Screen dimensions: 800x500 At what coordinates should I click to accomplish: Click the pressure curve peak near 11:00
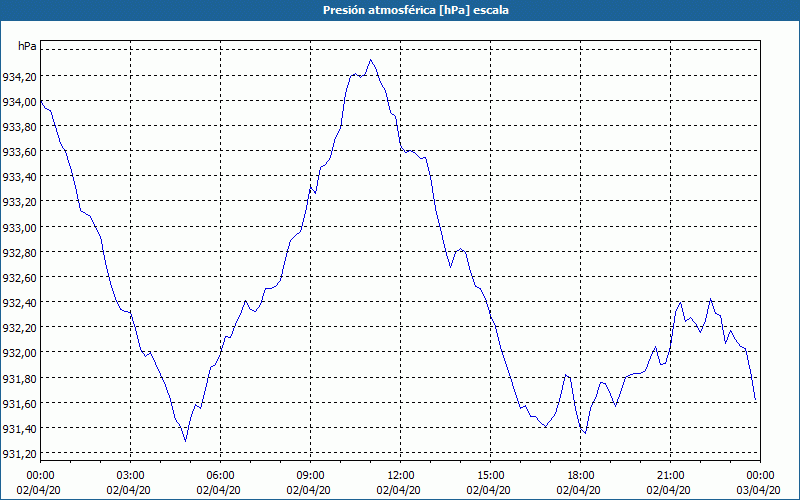pyautogui.click(x=370, y=60)
